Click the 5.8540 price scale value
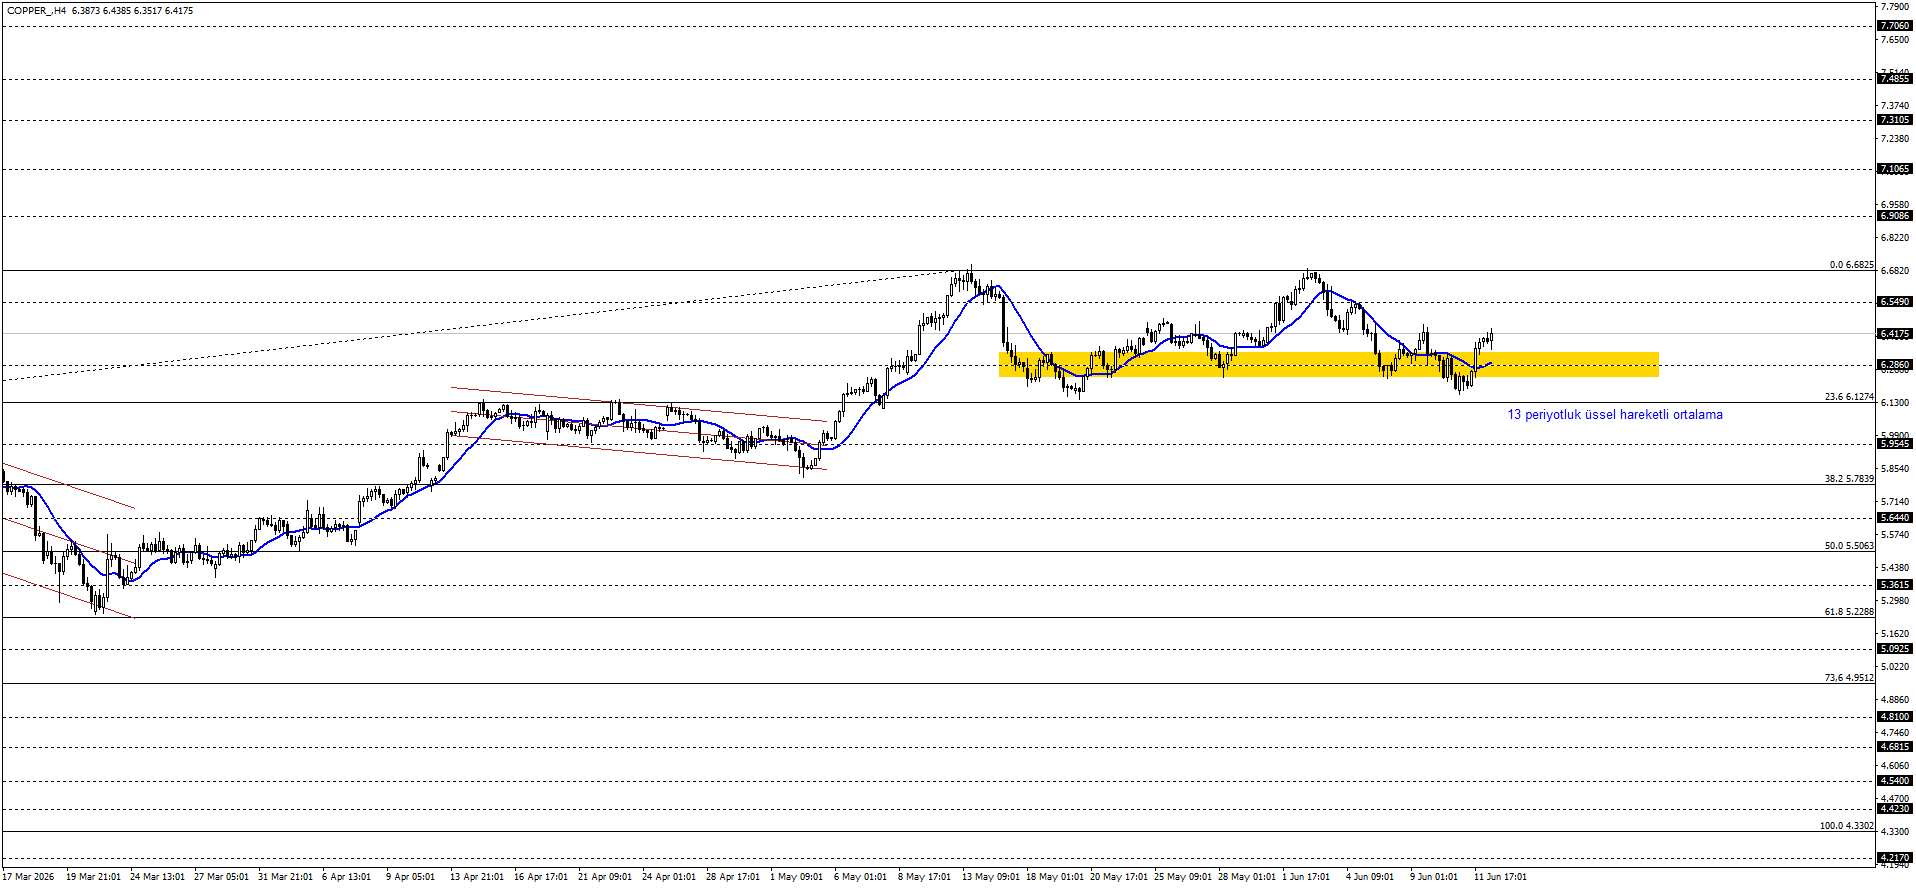Screen dimensions: 1916x888 (x=1895, y=469)
